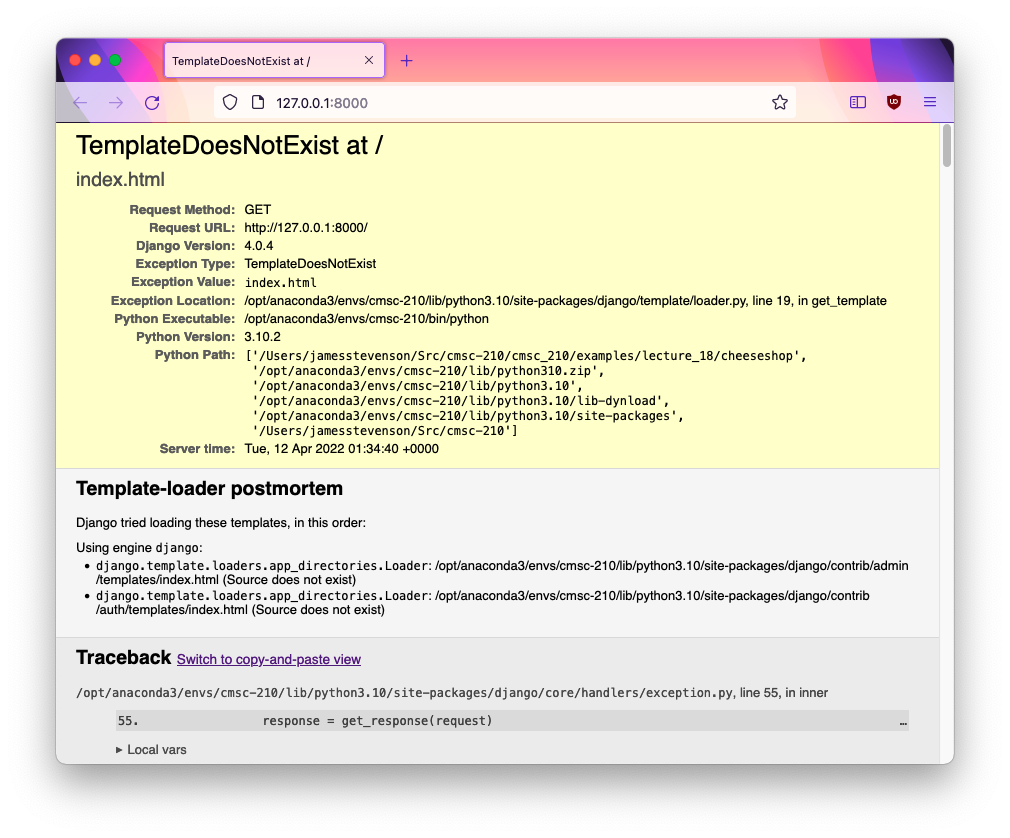Focus the 127.0.0.1:8000 address bar

point(500,102)
